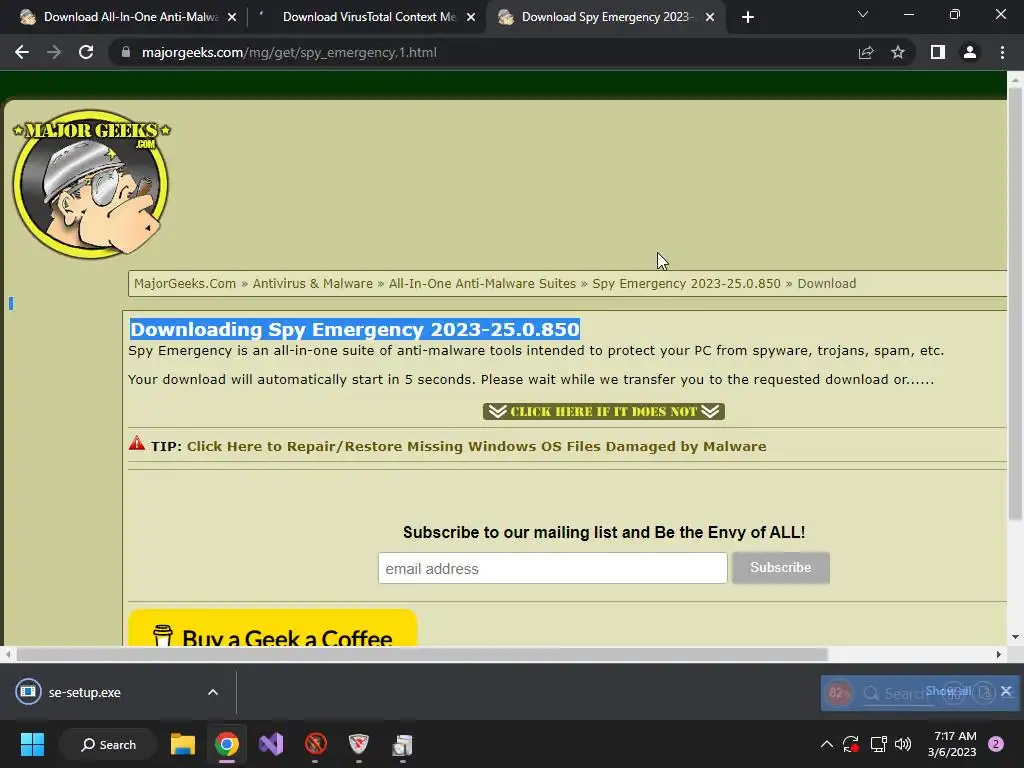
Task: Click Buy a Geek a Coffee banner
Action: pos(272,628)
